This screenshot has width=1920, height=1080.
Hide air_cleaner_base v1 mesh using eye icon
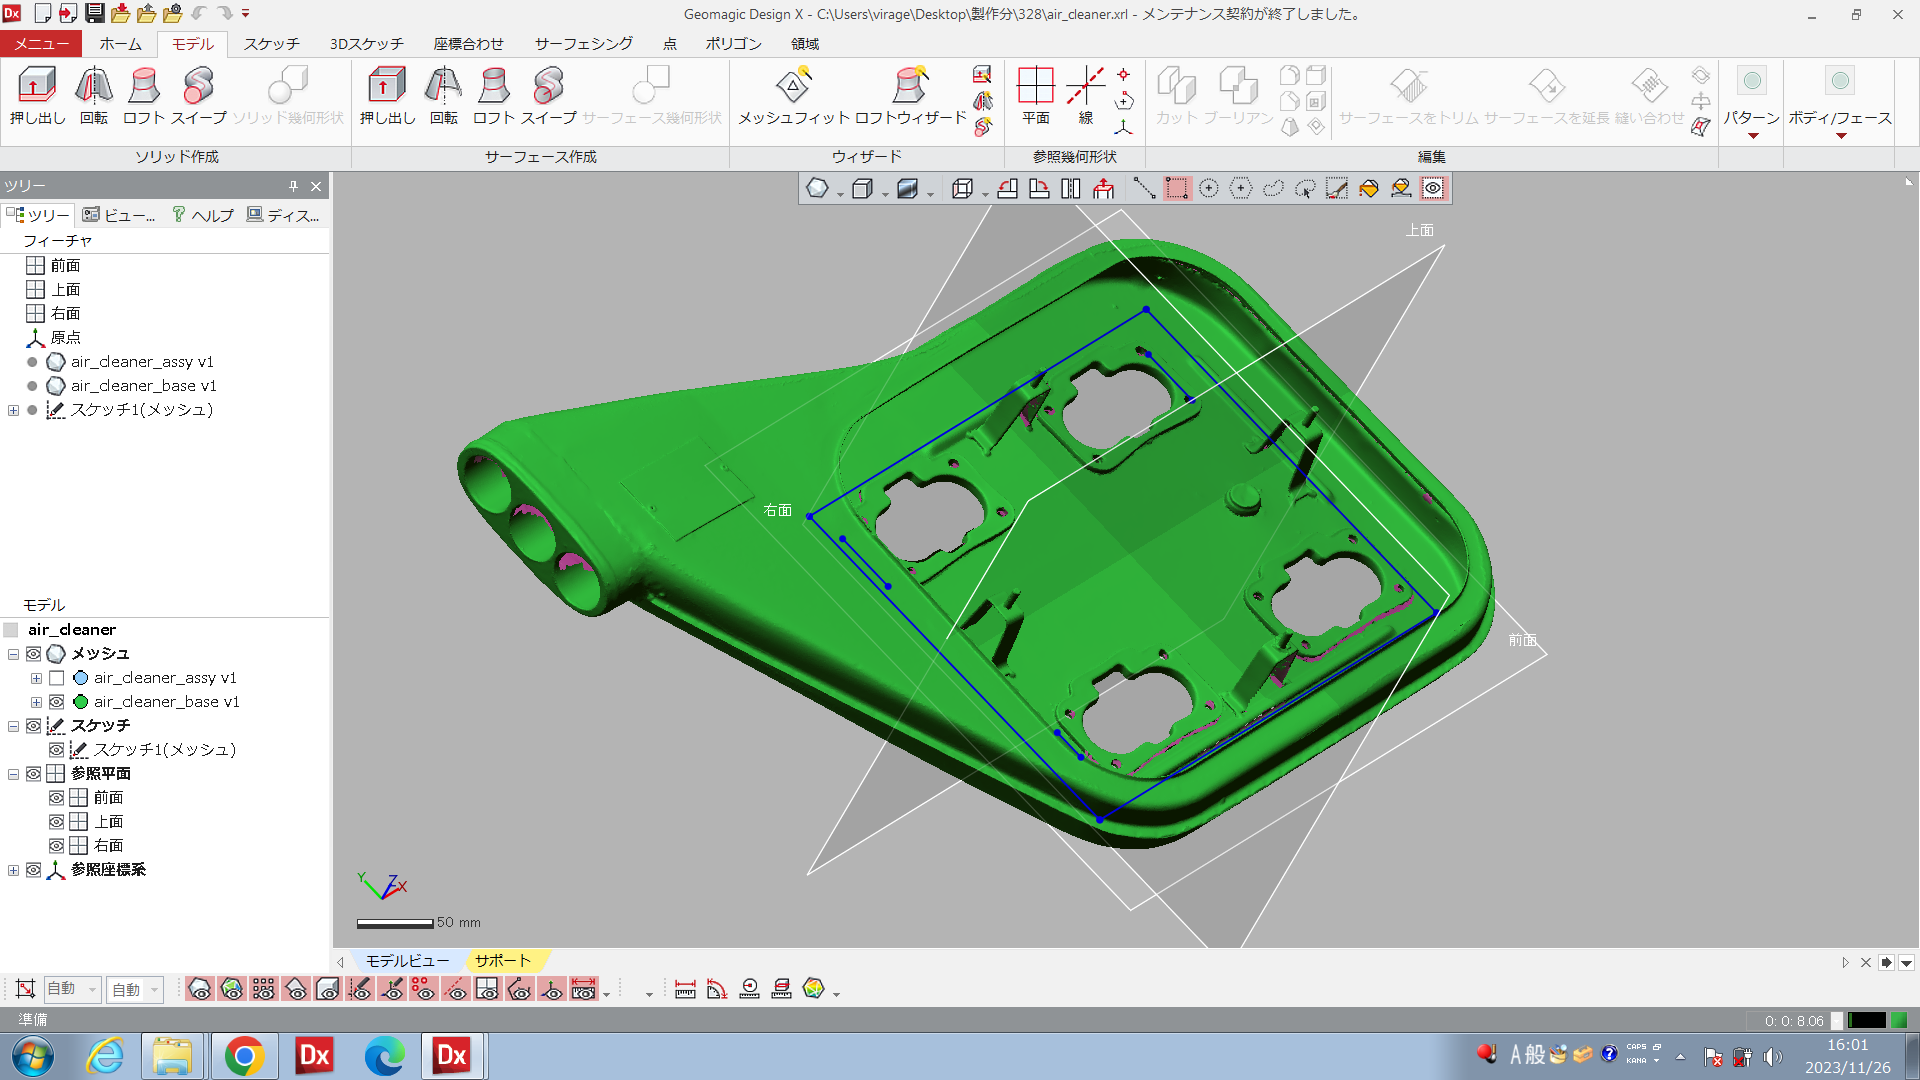[x=57, y=702]
